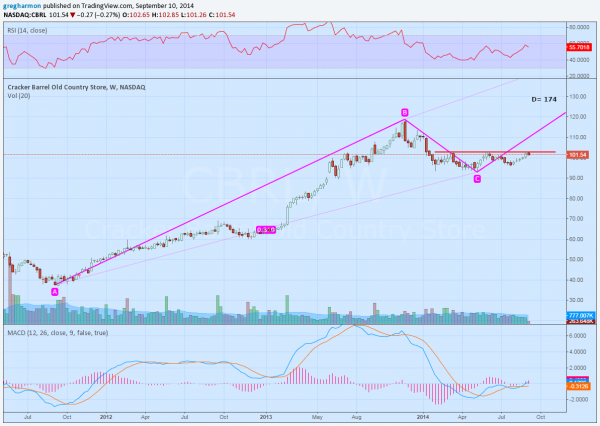
Task: Click the 4.0000 MACD axis label
Action: click(579, 351)
